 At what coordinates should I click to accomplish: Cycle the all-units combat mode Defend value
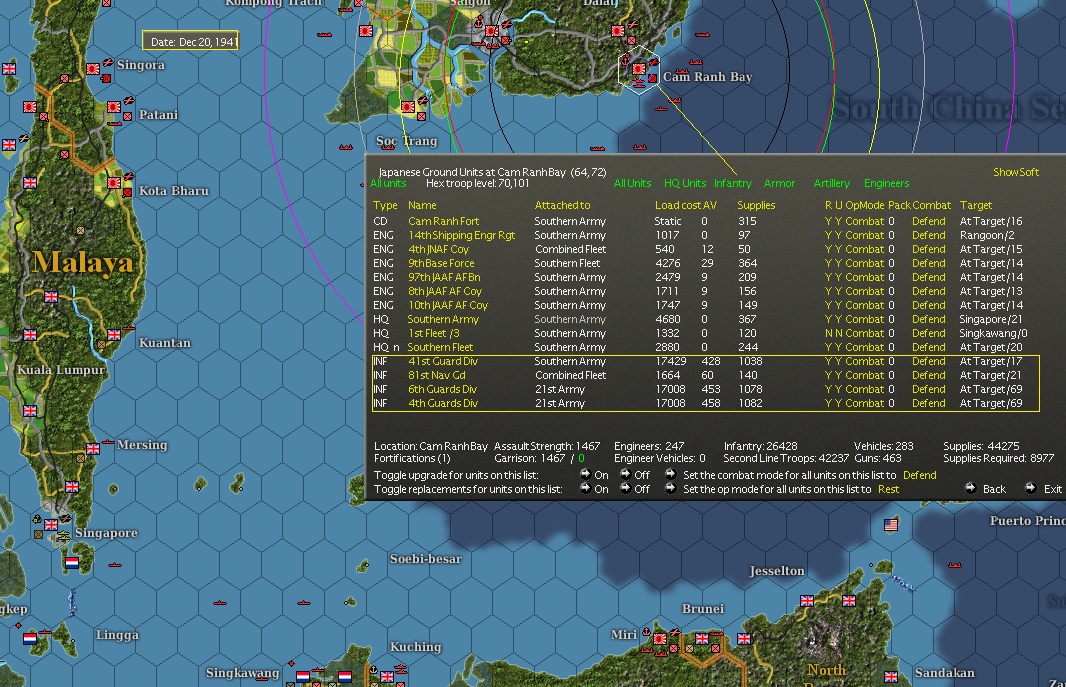pyautogui.click(x=919, y=475)
